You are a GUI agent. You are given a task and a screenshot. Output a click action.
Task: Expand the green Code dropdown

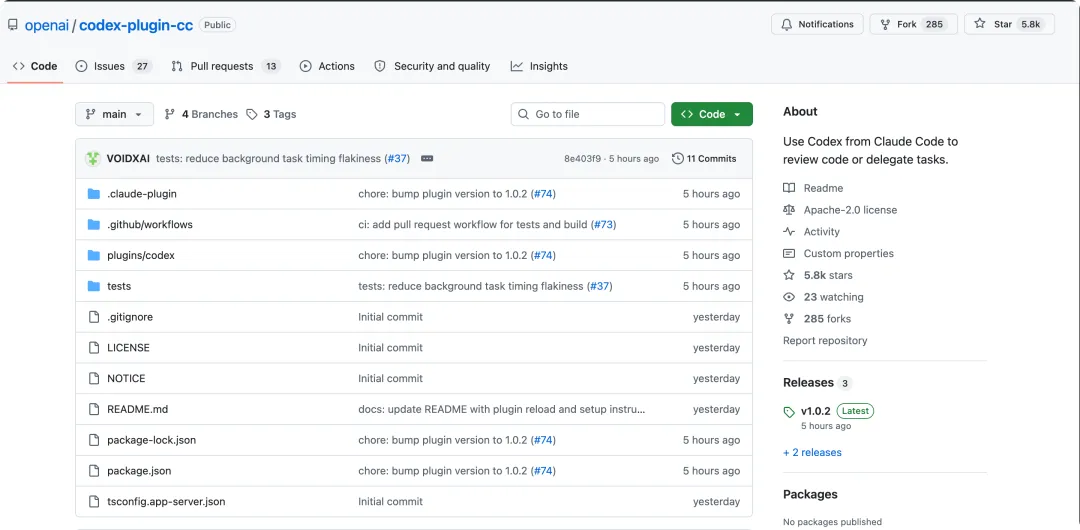711,114
